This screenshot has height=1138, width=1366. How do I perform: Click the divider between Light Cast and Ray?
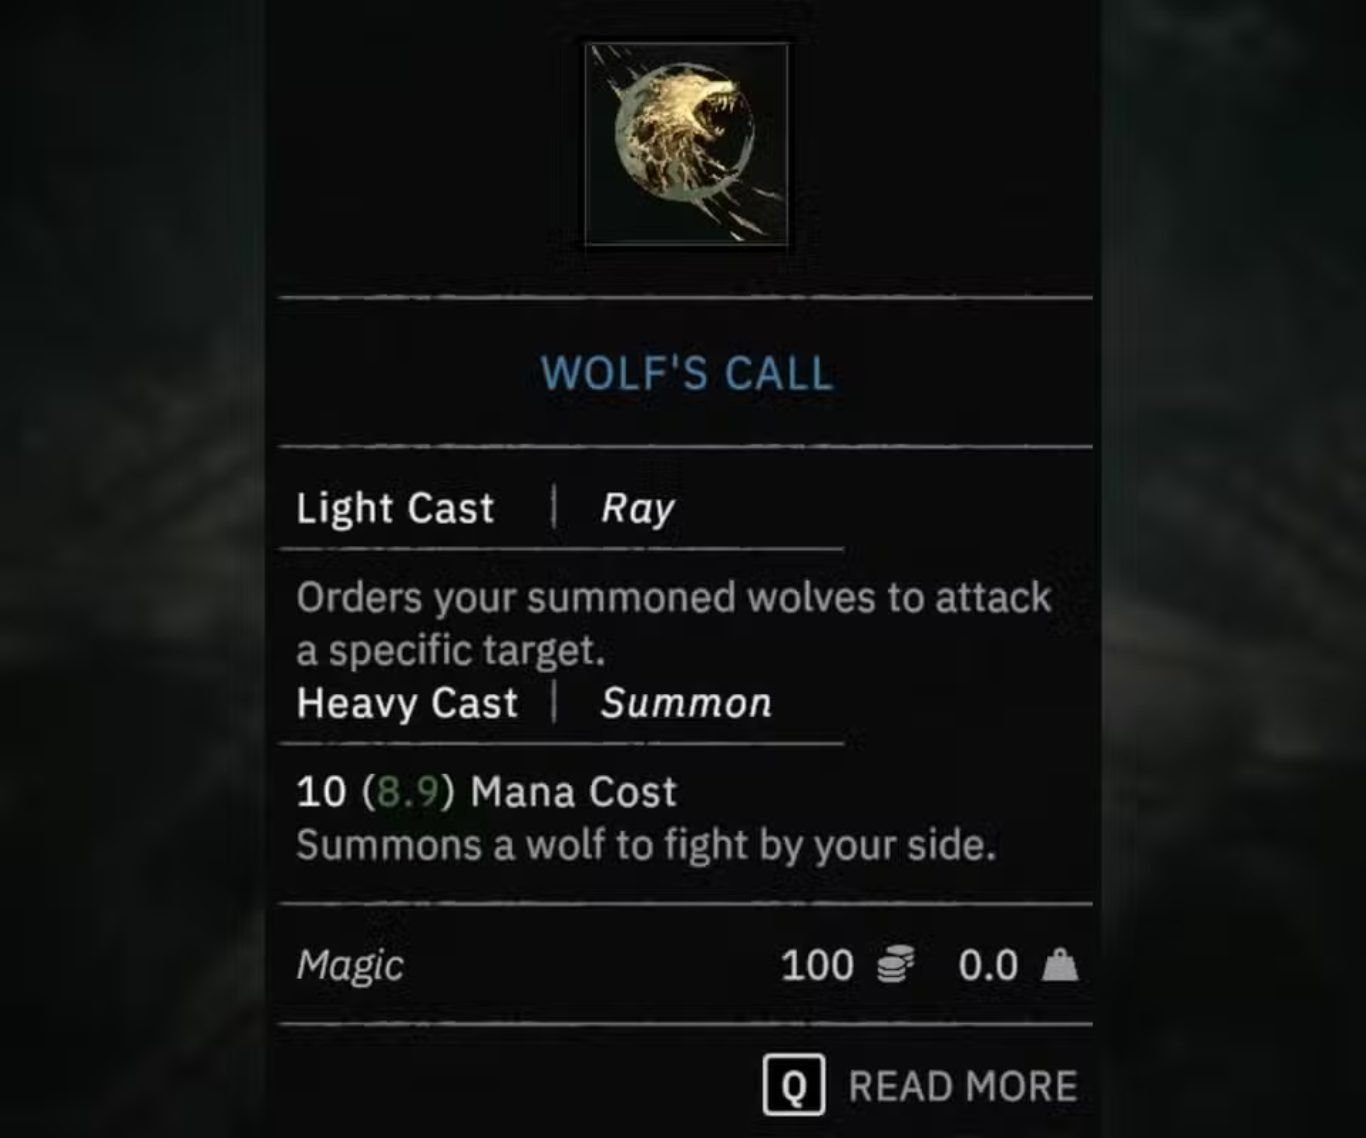(553, 507)
